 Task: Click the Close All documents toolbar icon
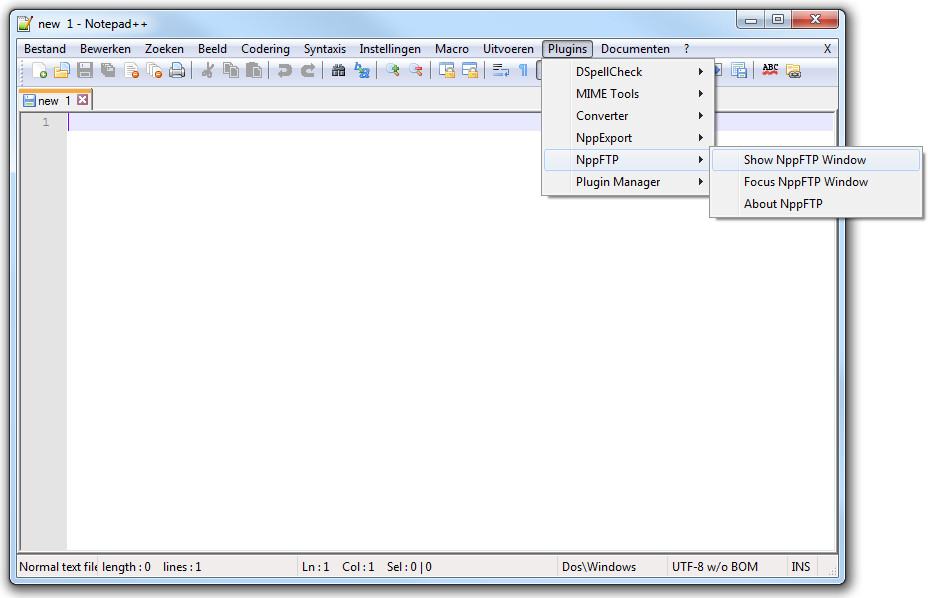point(154,70)
